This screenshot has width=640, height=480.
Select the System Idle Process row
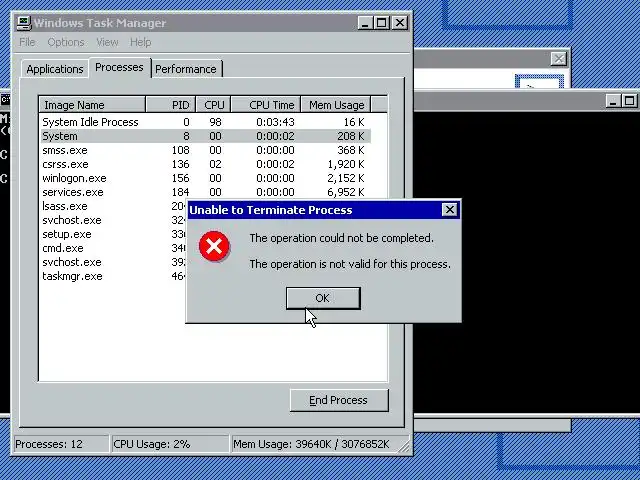pos(205,122)
